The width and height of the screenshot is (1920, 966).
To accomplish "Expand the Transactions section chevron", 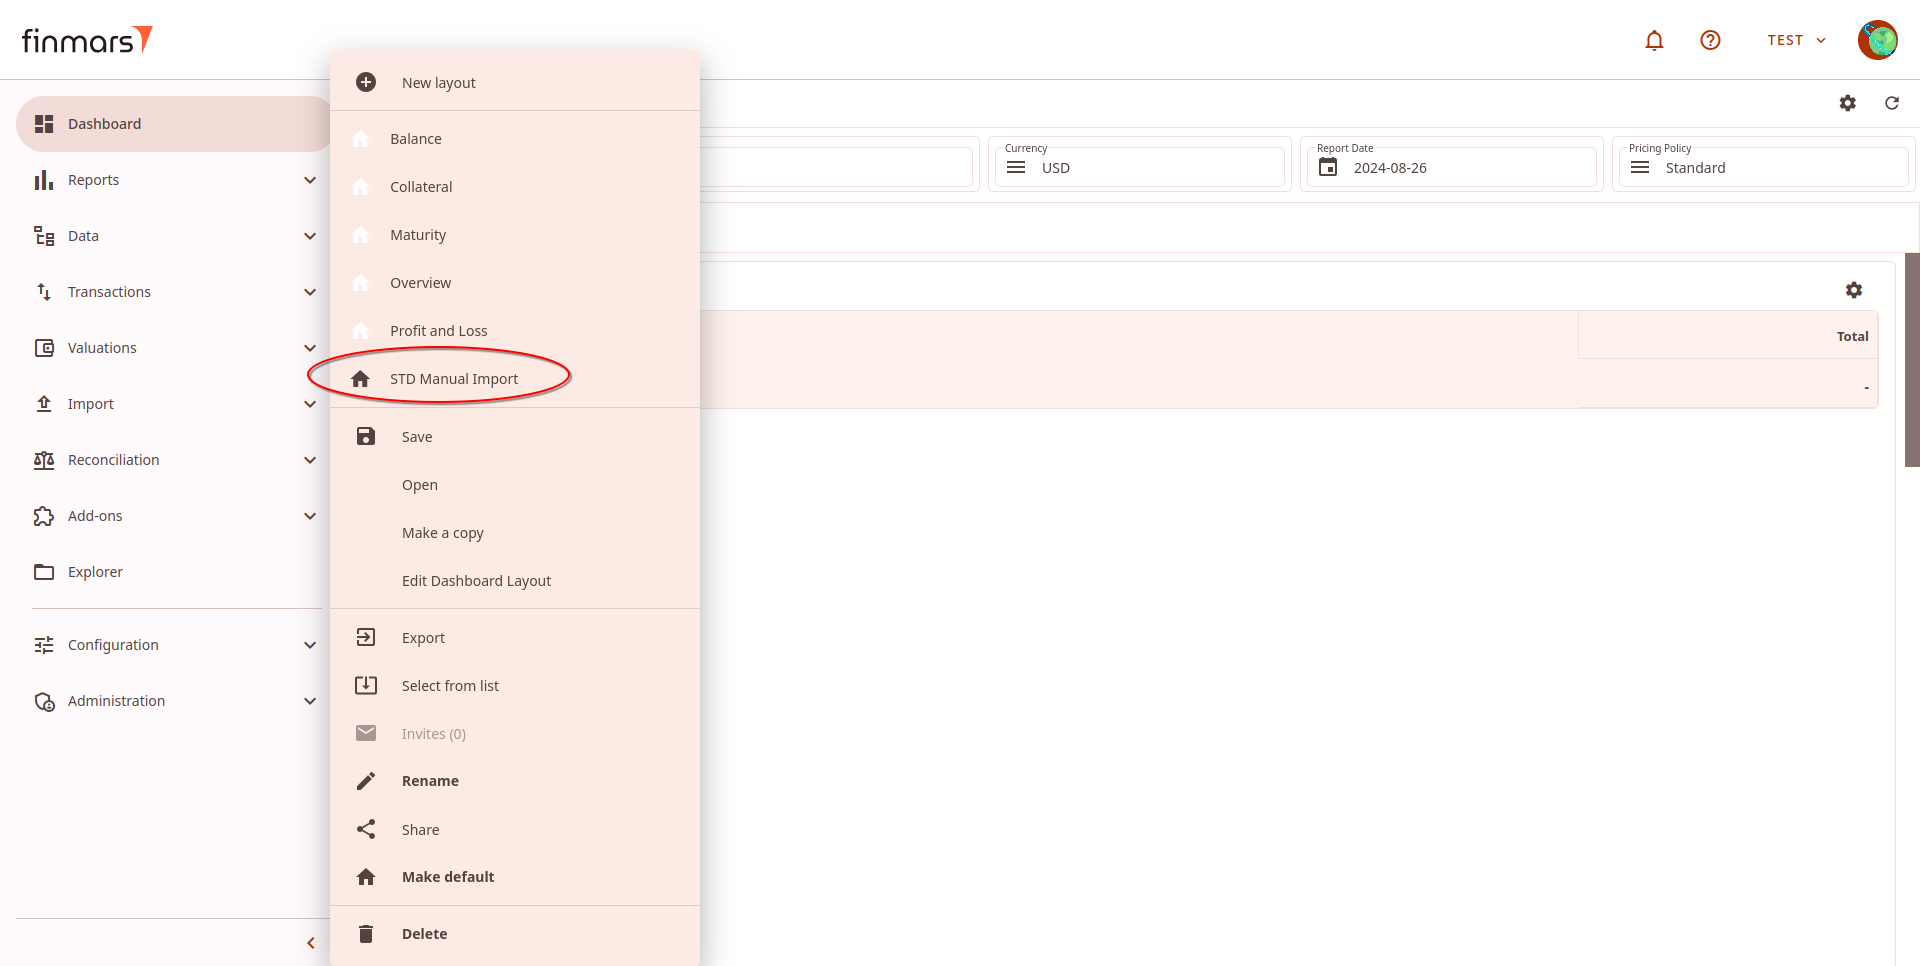I will tap(310, 292).
